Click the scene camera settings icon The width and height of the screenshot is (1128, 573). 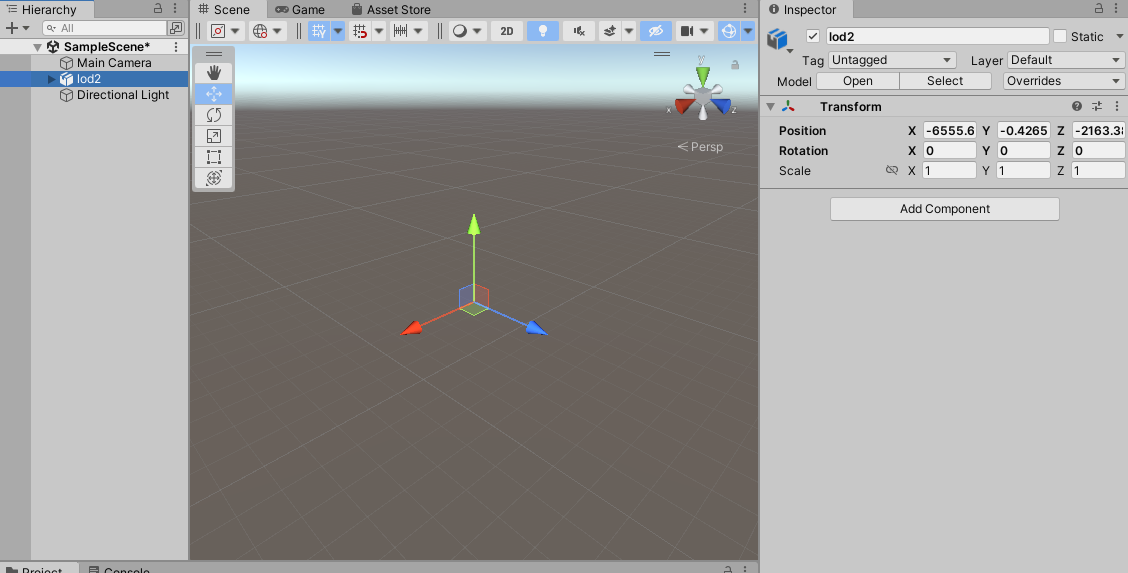pyautogui.click(x=686, y=31)
